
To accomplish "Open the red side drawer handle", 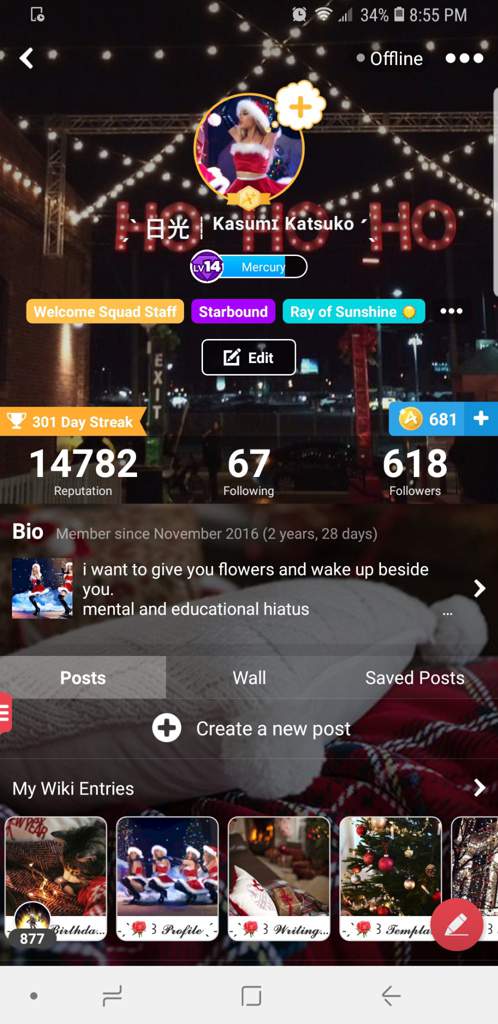I will pos(5,712).
